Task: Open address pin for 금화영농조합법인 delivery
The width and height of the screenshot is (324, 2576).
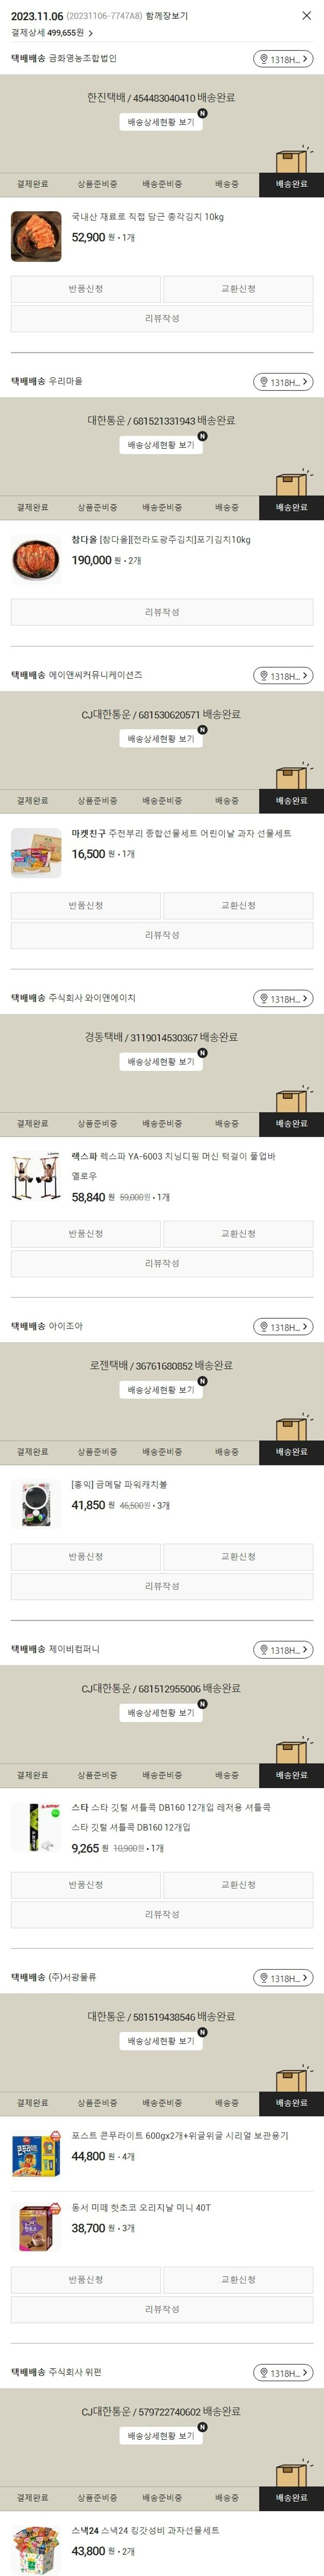Action: (283, 59)
